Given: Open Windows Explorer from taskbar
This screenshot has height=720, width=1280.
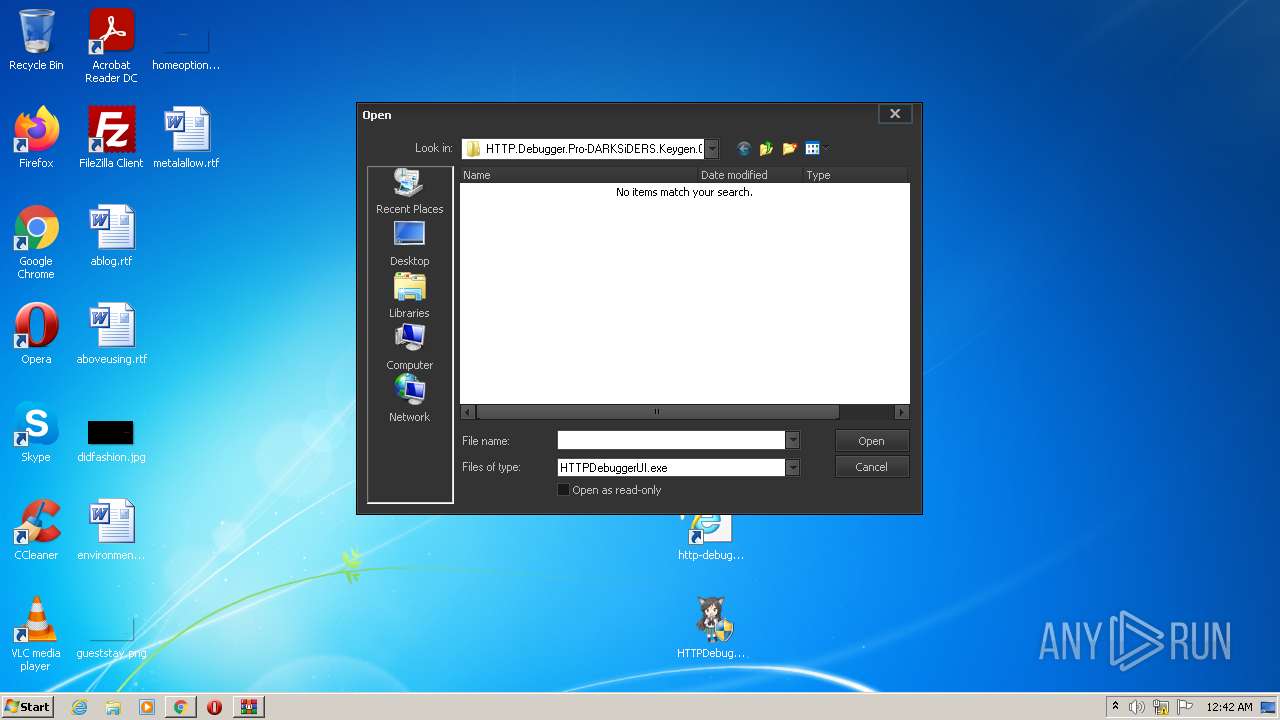Looking at the screenshot, I should click(x=113, y=707).
